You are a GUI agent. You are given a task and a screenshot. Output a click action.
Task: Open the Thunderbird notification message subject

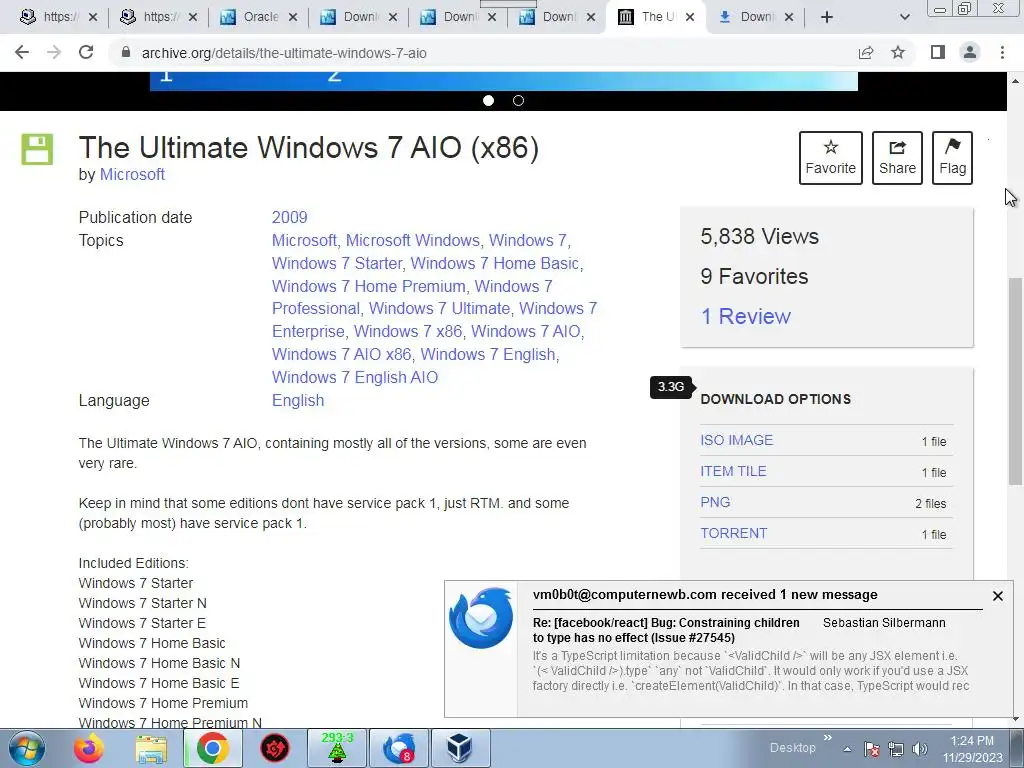tap(666, 630)
